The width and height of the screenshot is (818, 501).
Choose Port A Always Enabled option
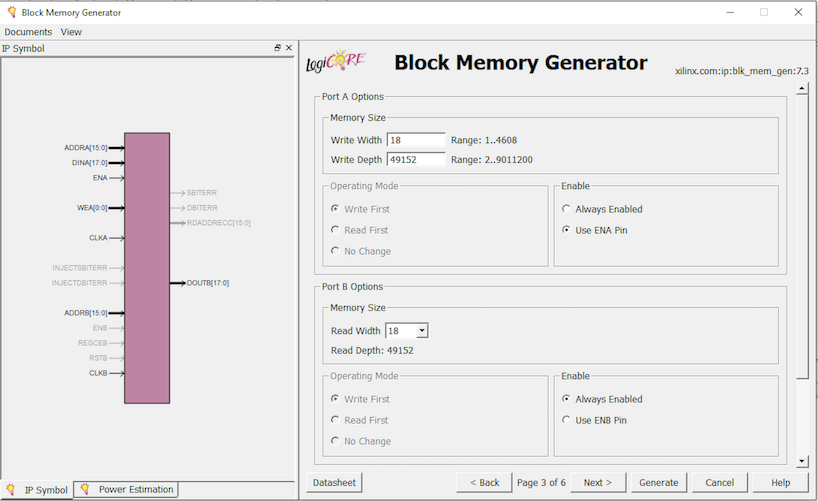[x=566, y=209]
